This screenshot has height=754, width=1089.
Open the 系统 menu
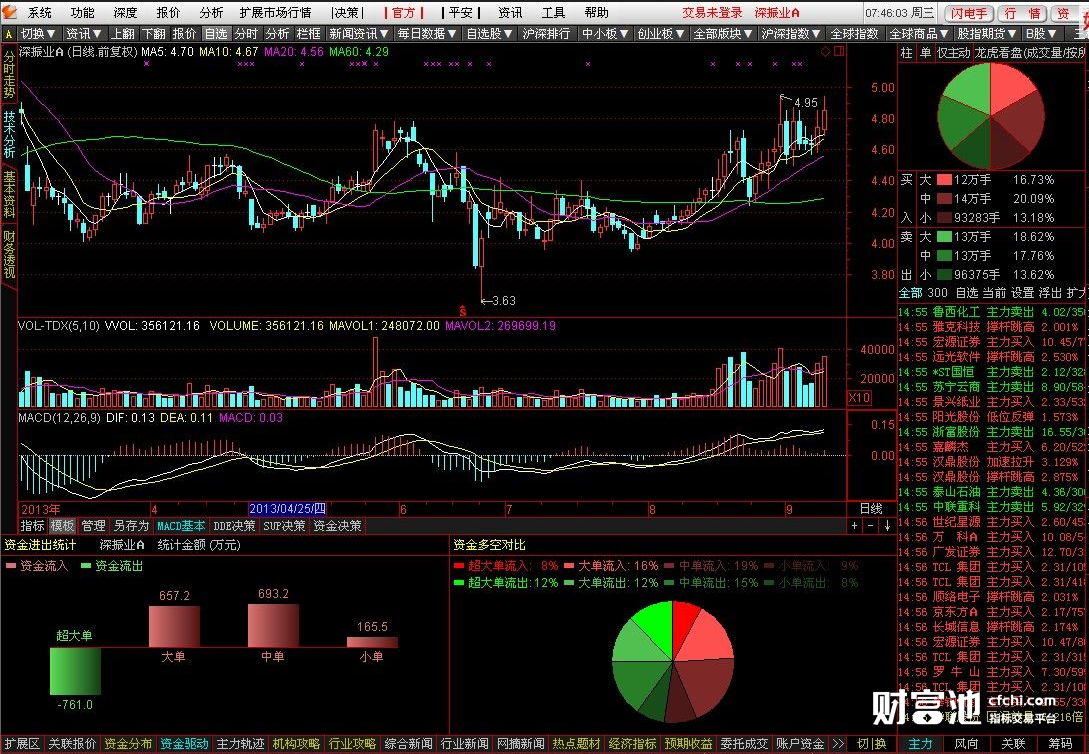[x=40, y=12]
